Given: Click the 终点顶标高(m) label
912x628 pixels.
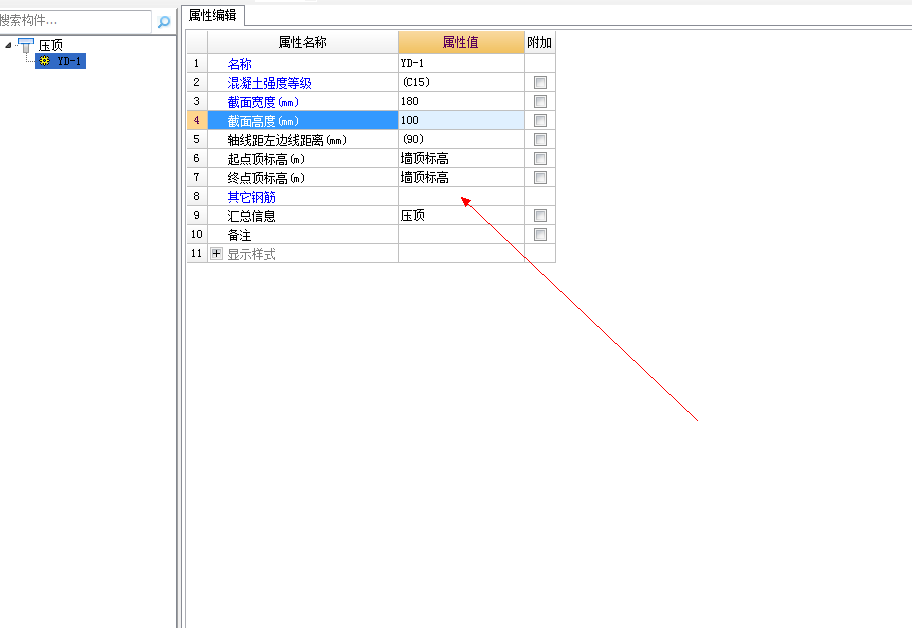Looking at the screenshot, I should (x=266, y=178).
